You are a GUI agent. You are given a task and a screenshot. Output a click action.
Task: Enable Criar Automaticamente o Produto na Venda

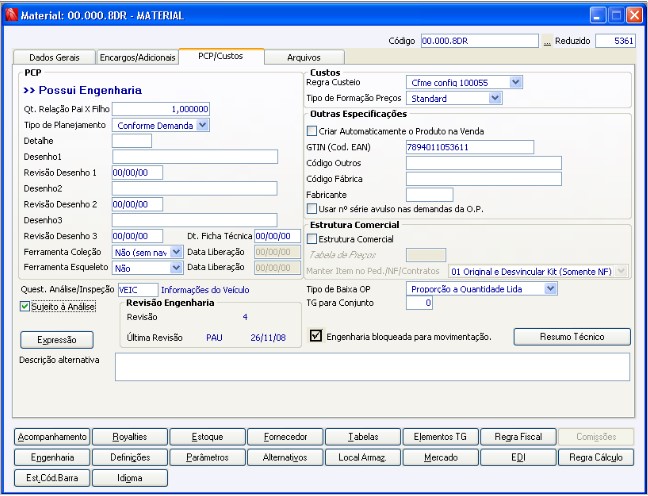312,131
